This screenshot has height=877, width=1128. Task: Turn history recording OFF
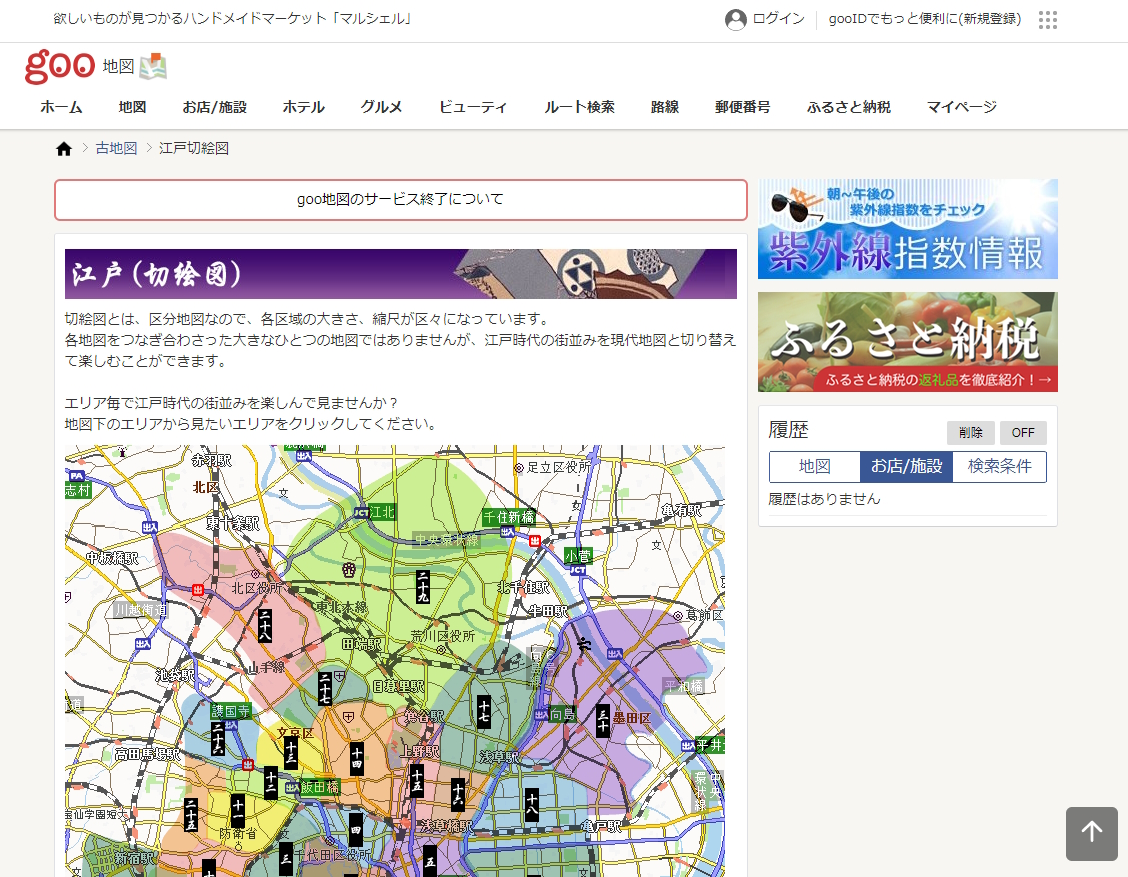(1023, 432)
